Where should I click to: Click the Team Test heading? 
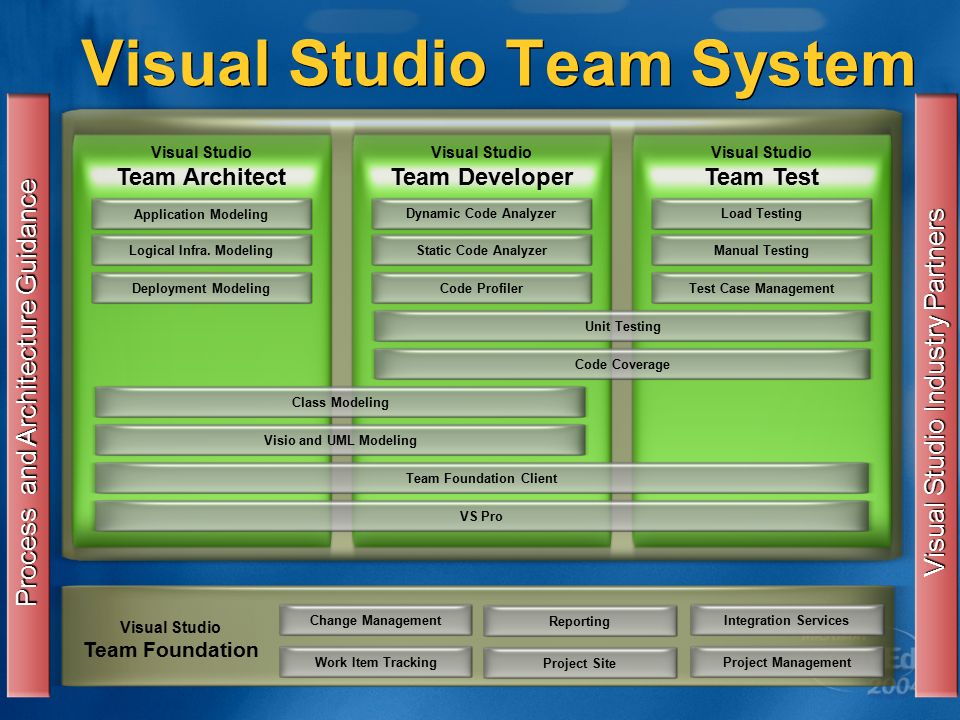click(x=762, y=177)
